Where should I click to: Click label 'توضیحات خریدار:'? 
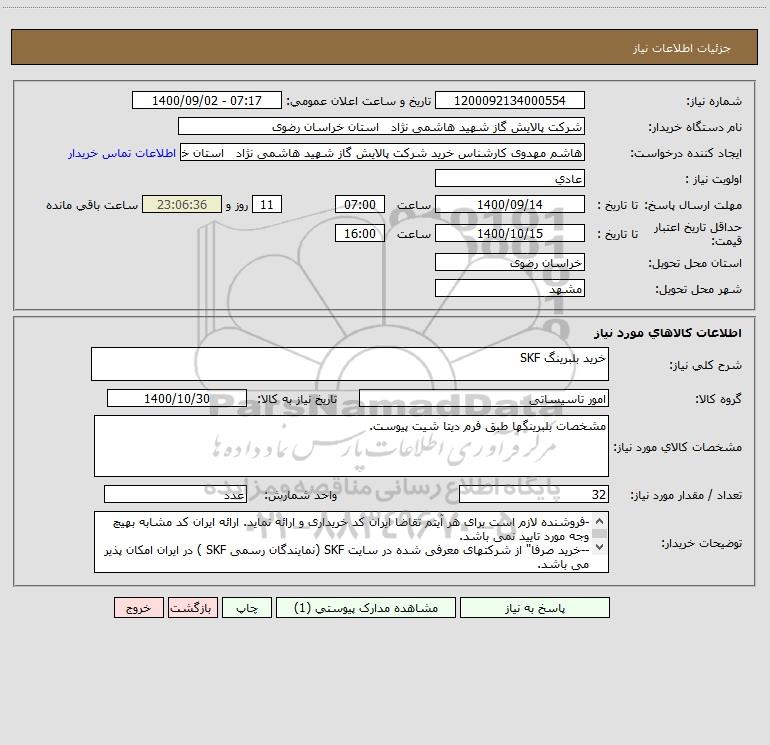point(702,543)
